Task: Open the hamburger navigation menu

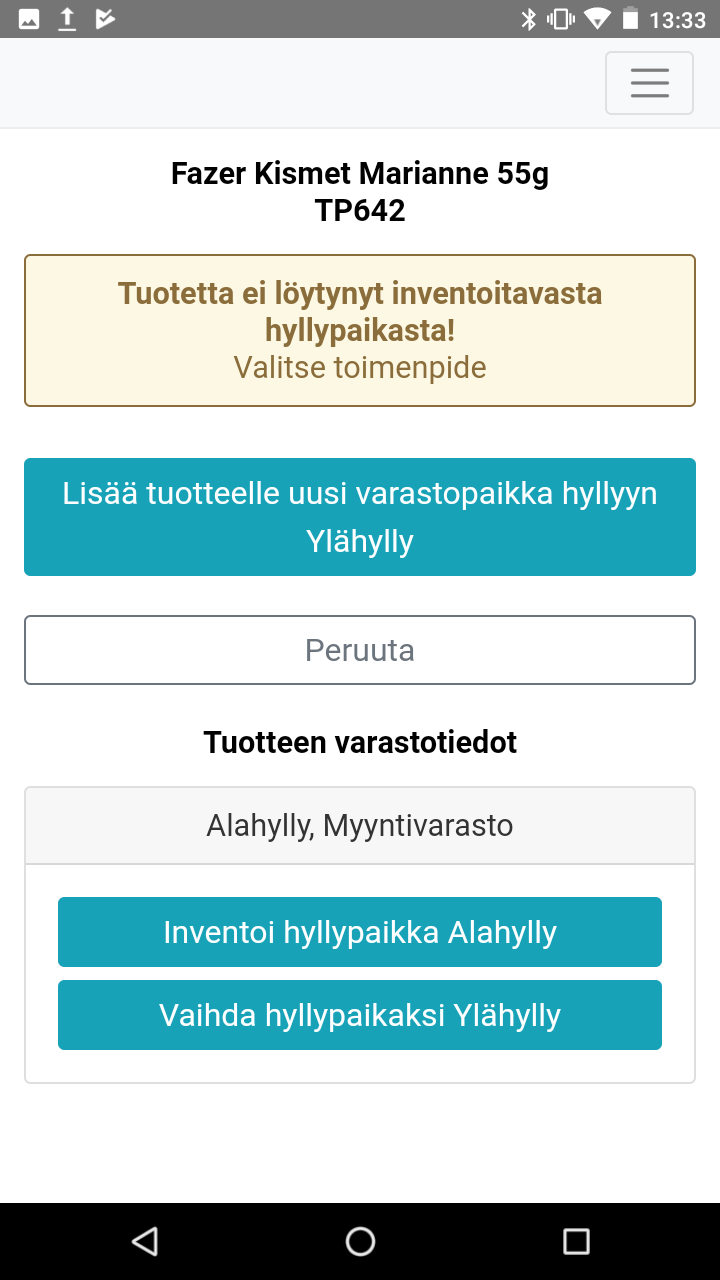Action: pos(649,83)
